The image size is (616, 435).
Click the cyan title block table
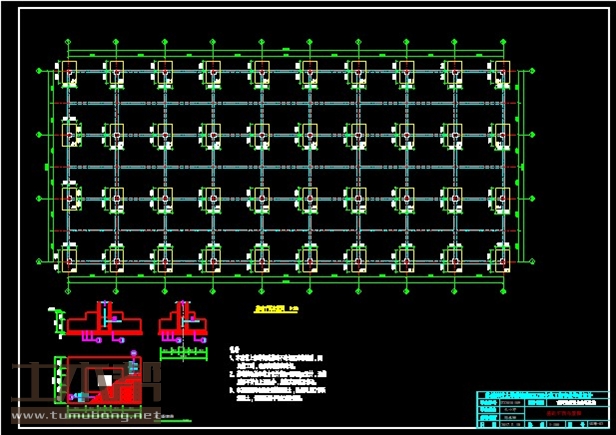tap(540, 409)
